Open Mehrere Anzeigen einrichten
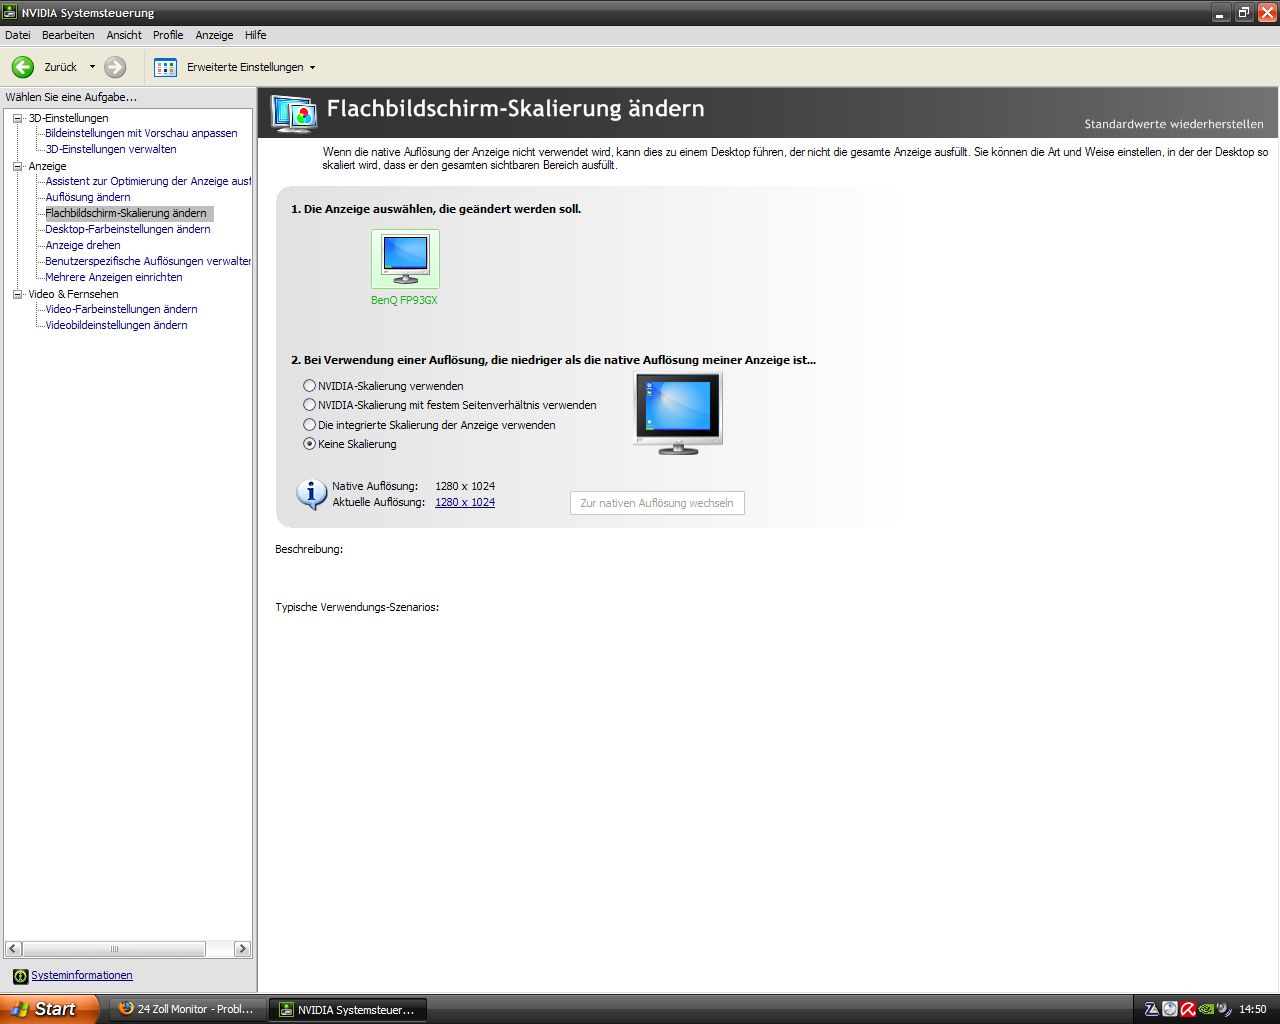 (x=114, y=277)
